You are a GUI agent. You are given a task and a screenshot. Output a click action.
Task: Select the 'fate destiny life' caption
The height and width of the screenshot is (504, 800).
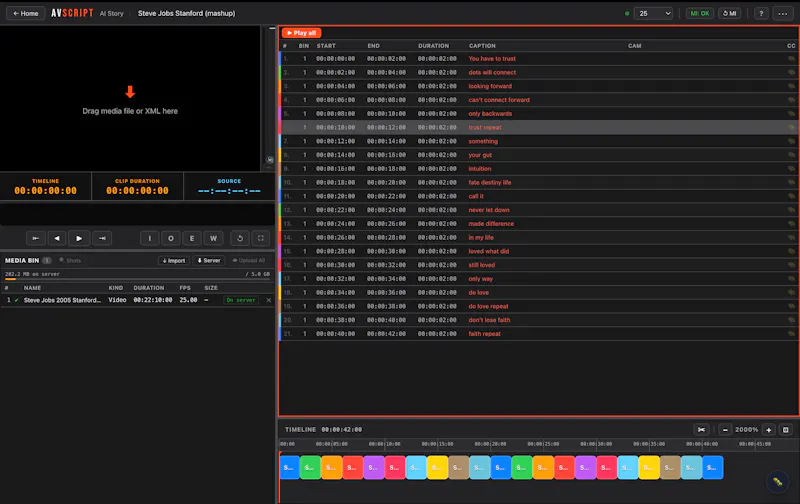[489, 183]
